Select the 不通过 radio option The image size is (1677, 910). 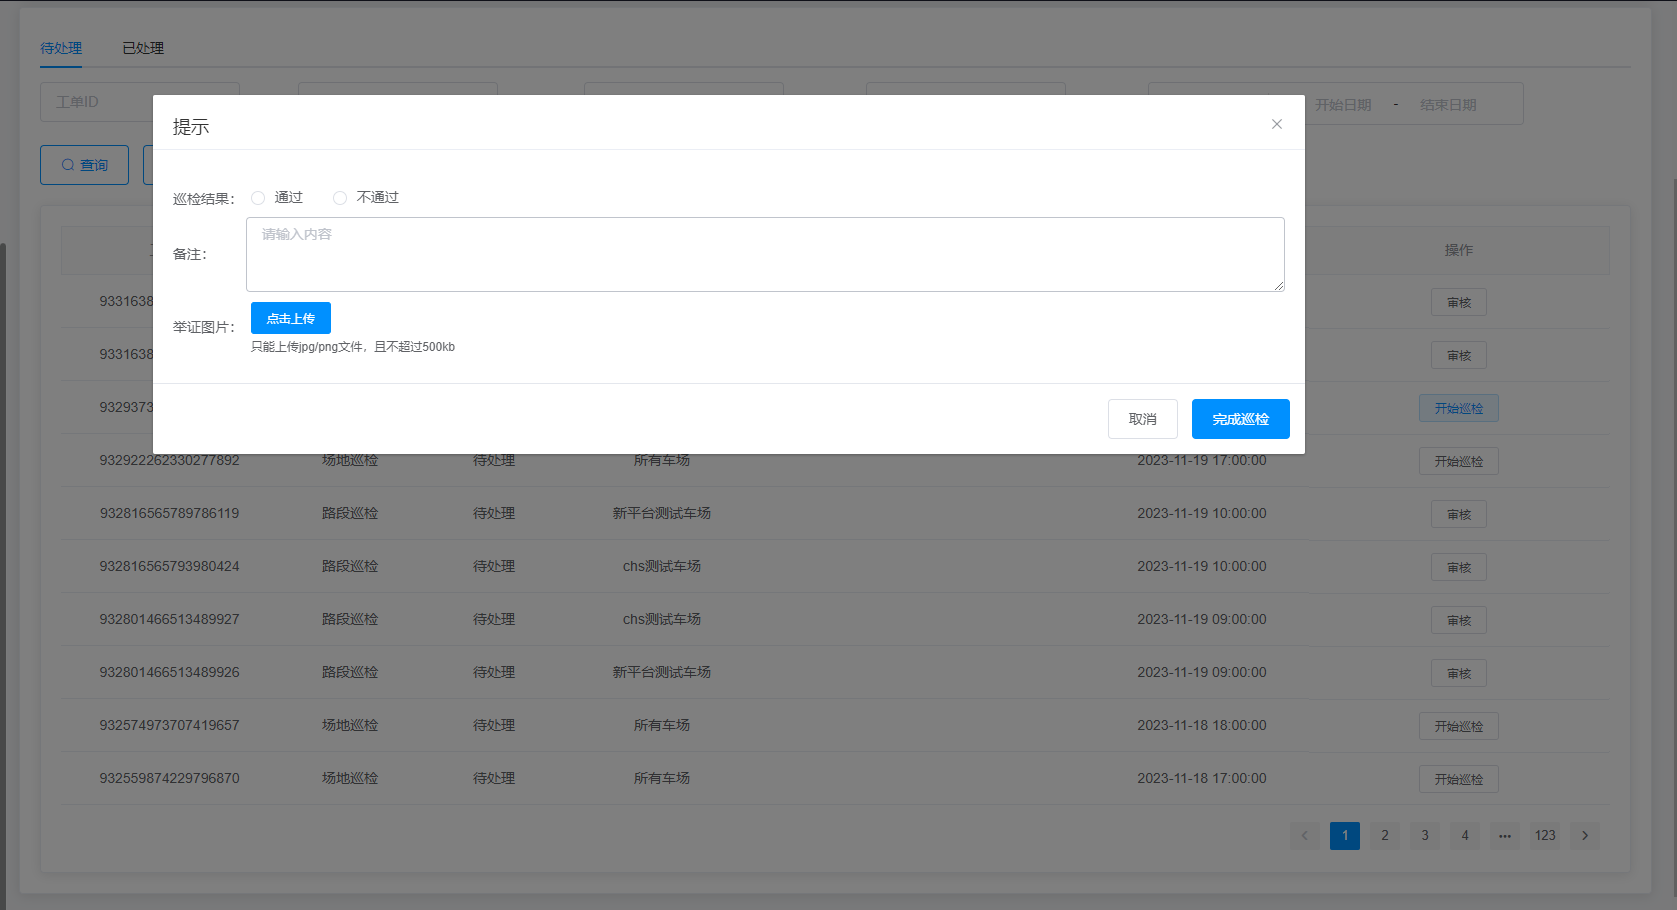pyautogui.click(x=341, y=198)
